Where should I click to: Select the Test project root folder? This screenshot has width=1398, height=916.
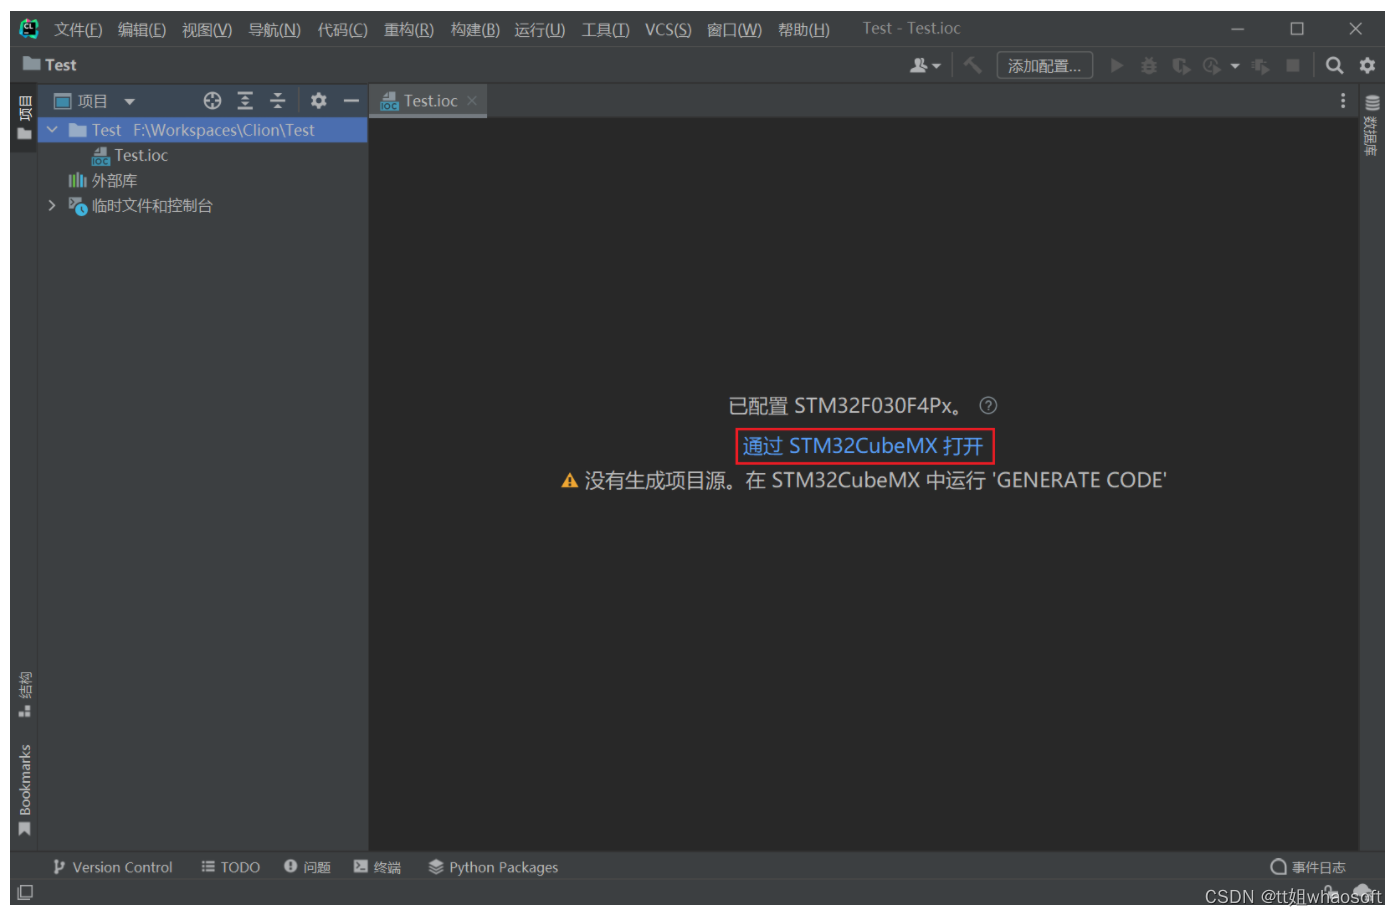tap(203, 130)
